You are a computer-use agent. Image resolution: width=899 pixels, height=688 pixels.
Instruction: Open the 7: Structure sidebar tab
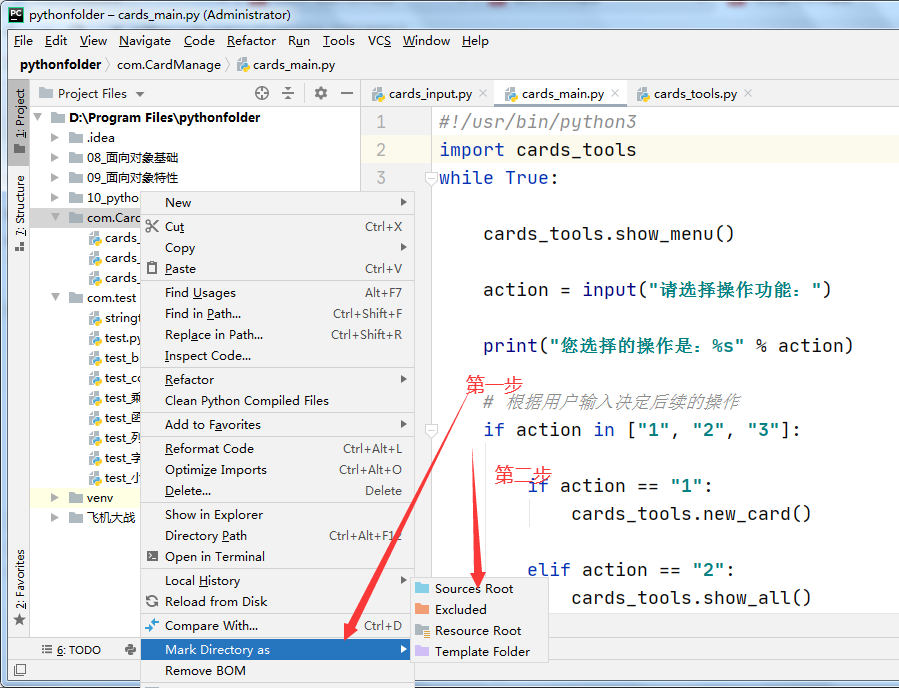point(20,213)
